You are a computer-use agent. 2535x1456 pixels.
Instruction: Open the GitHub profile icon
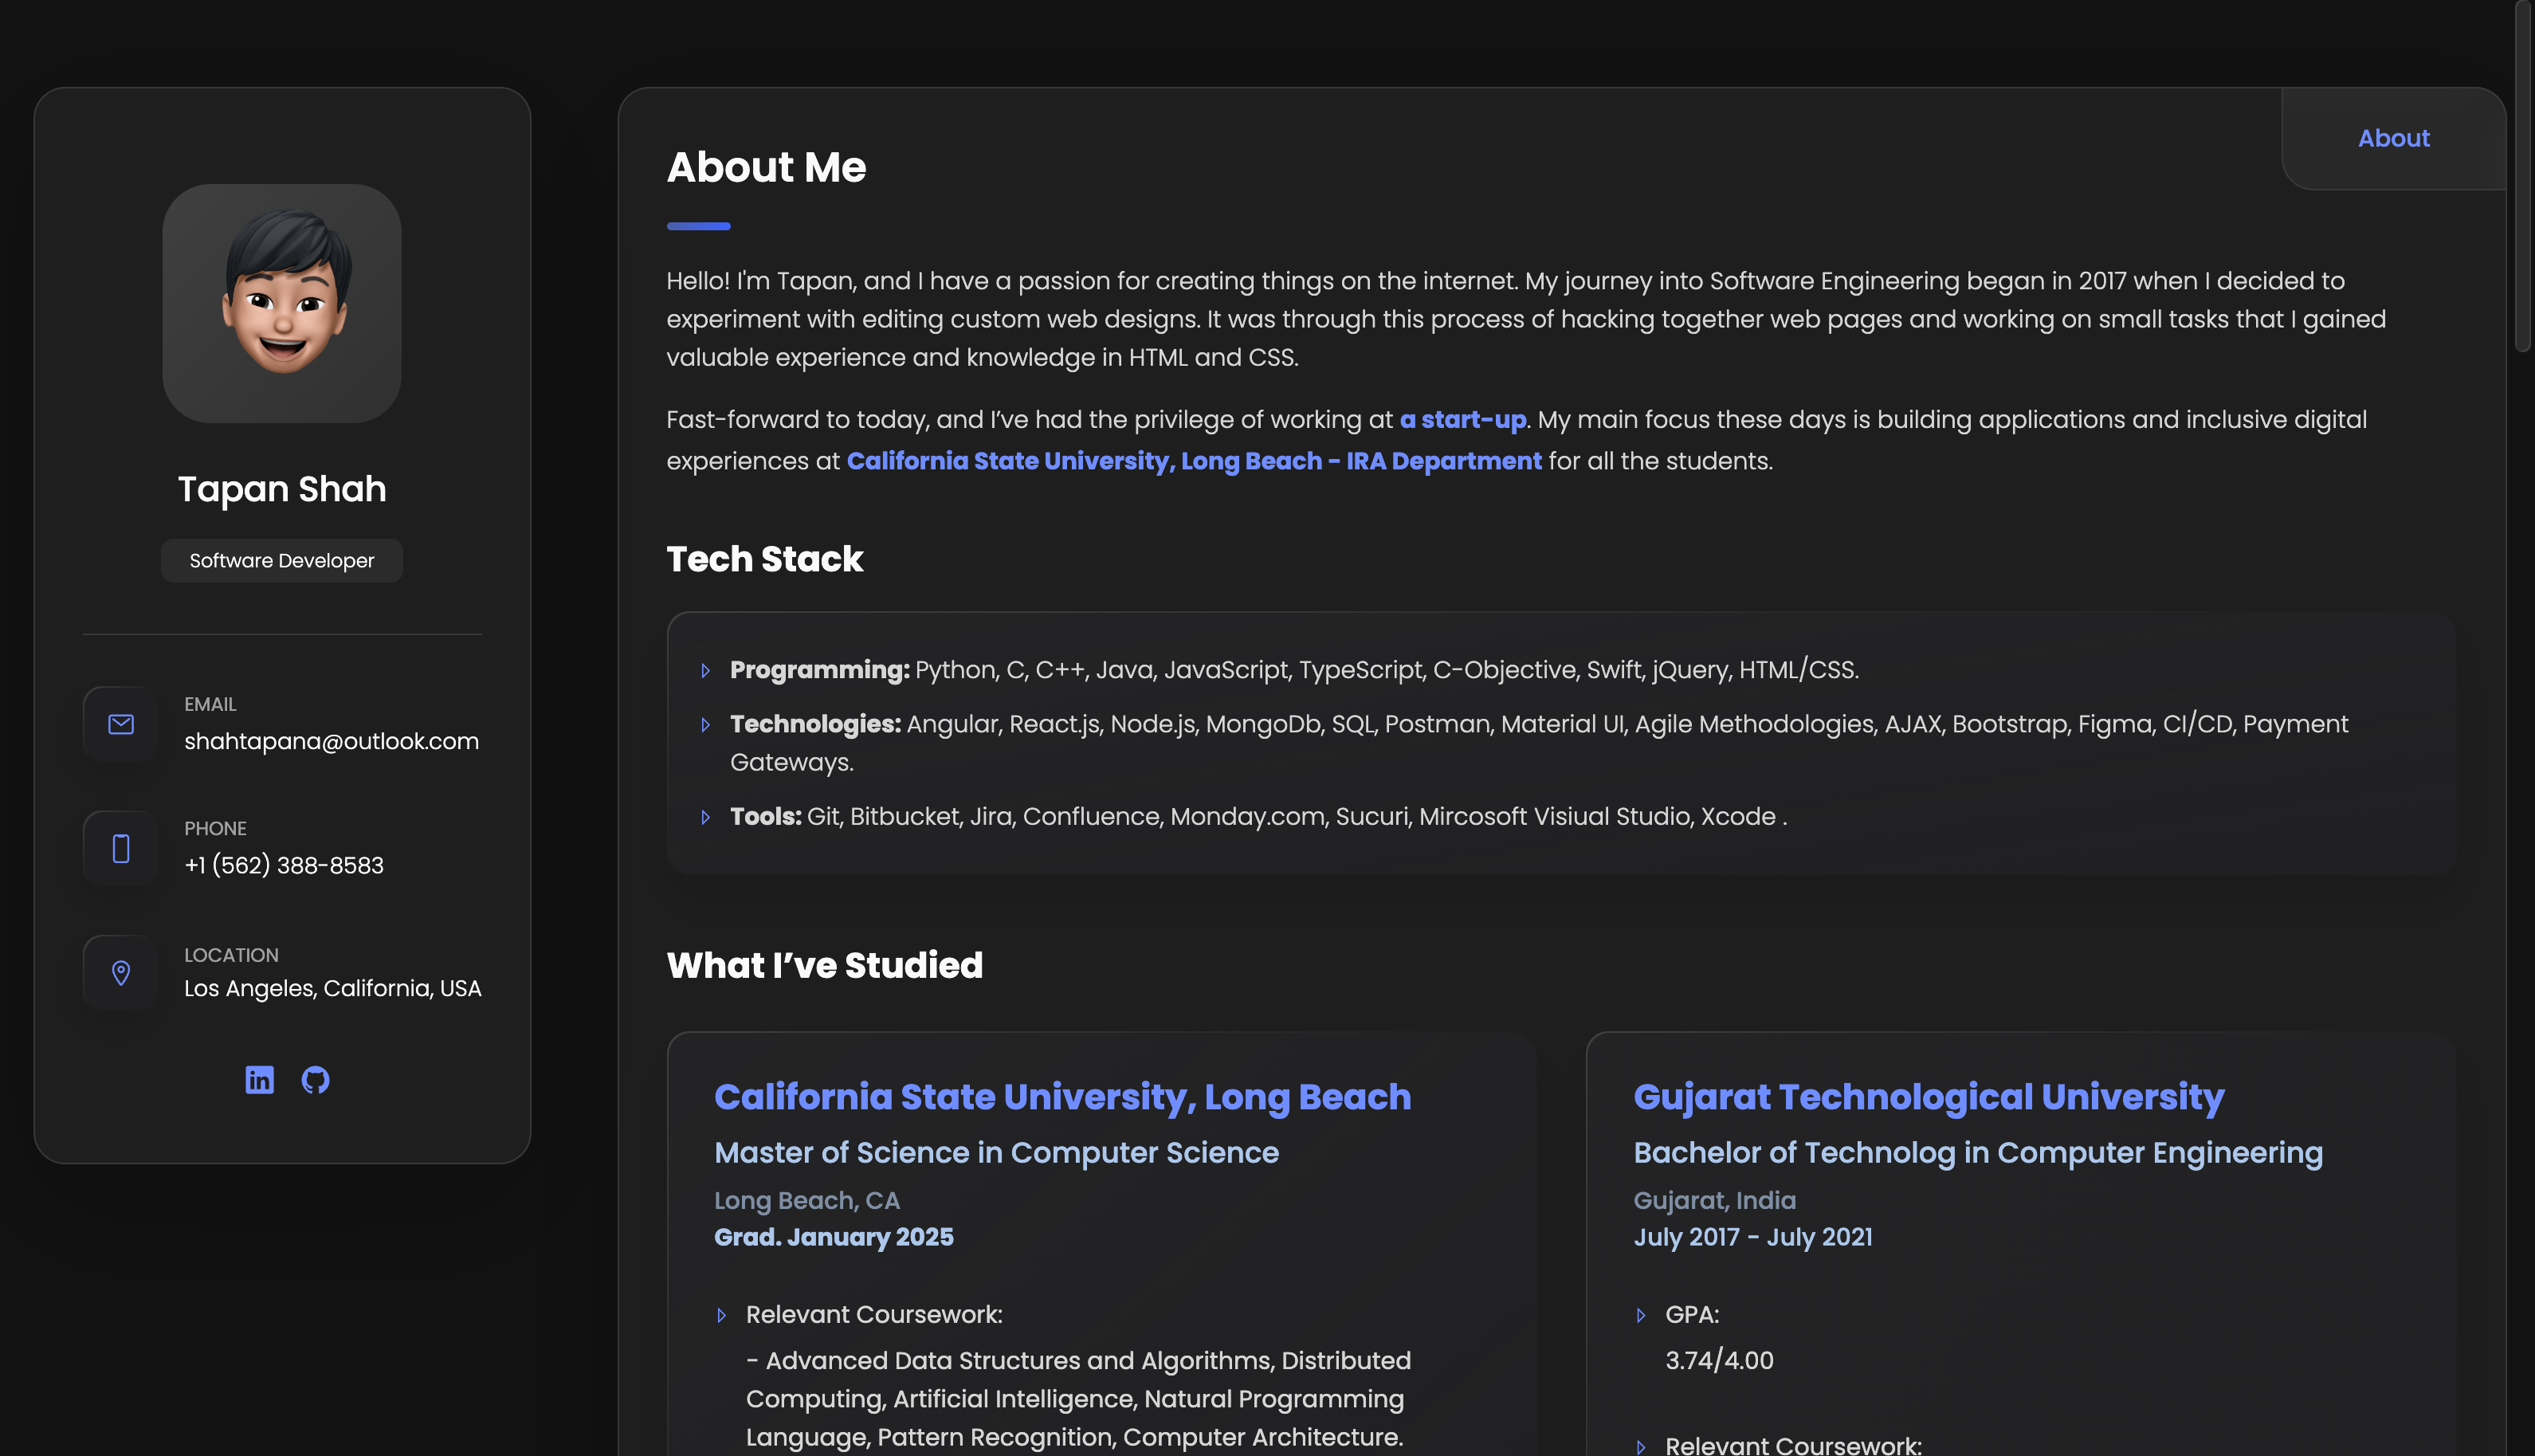coord(315,1080)
